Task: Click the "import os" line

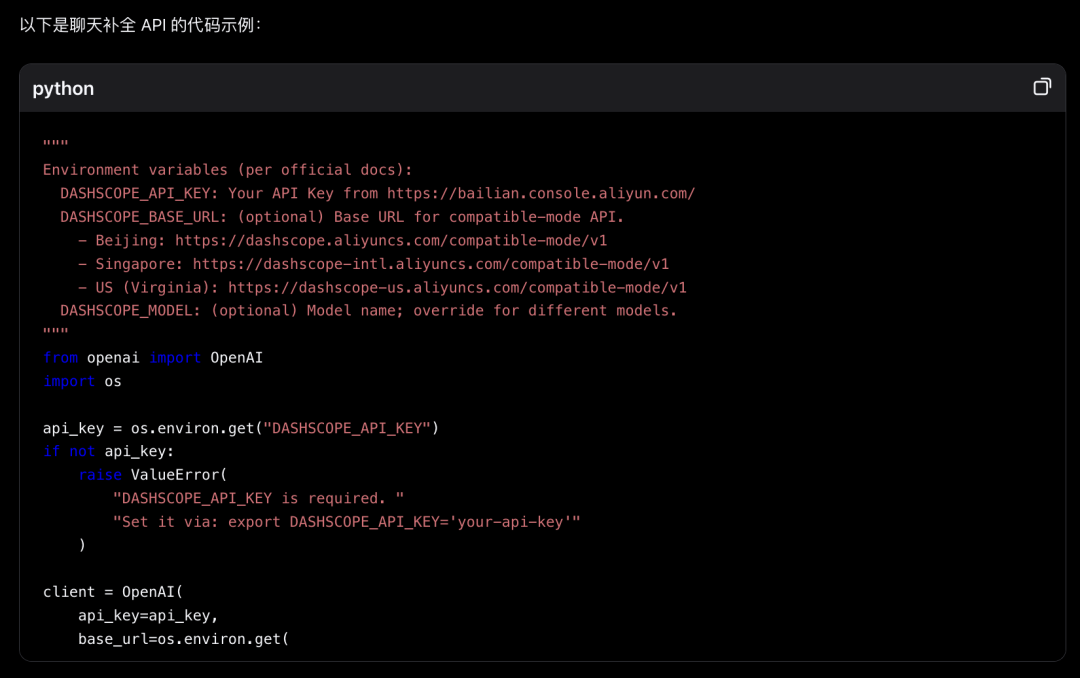Action: pyautogui.click(x=82, y=381)
